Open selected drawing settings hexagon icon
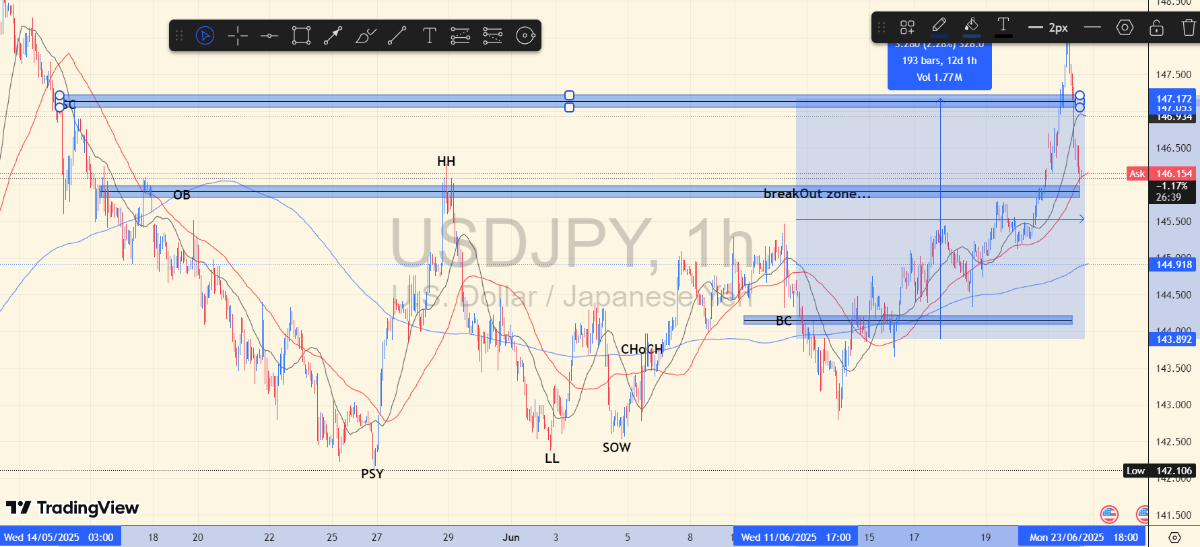 1125,27
